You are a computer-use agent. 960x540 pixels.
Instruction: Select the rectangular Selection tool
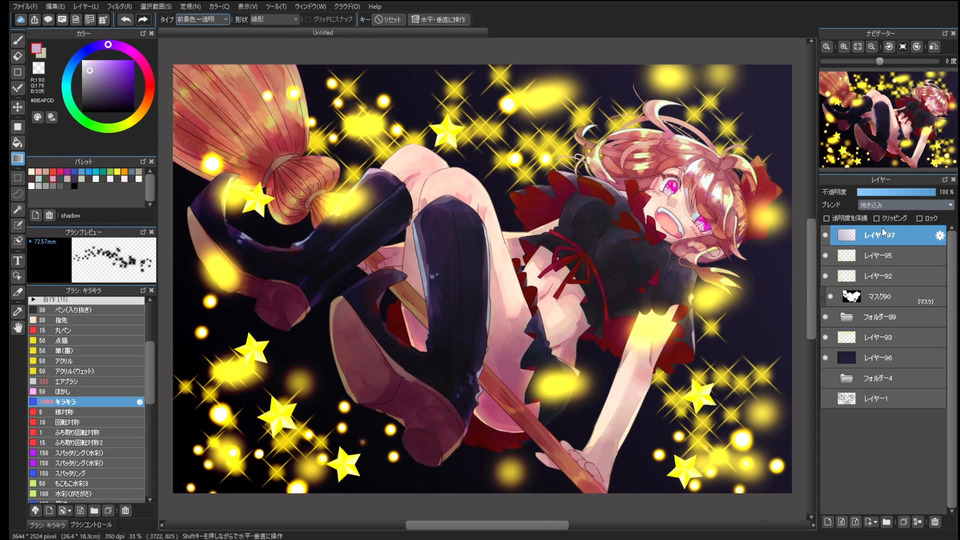tap(18, 178)
